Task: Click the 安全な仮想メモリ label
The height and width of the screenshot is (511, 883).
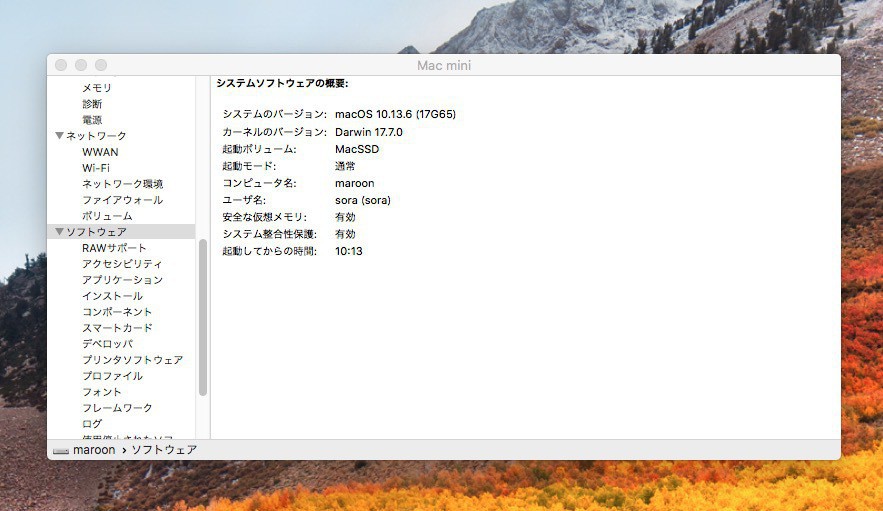Action: 265,217
